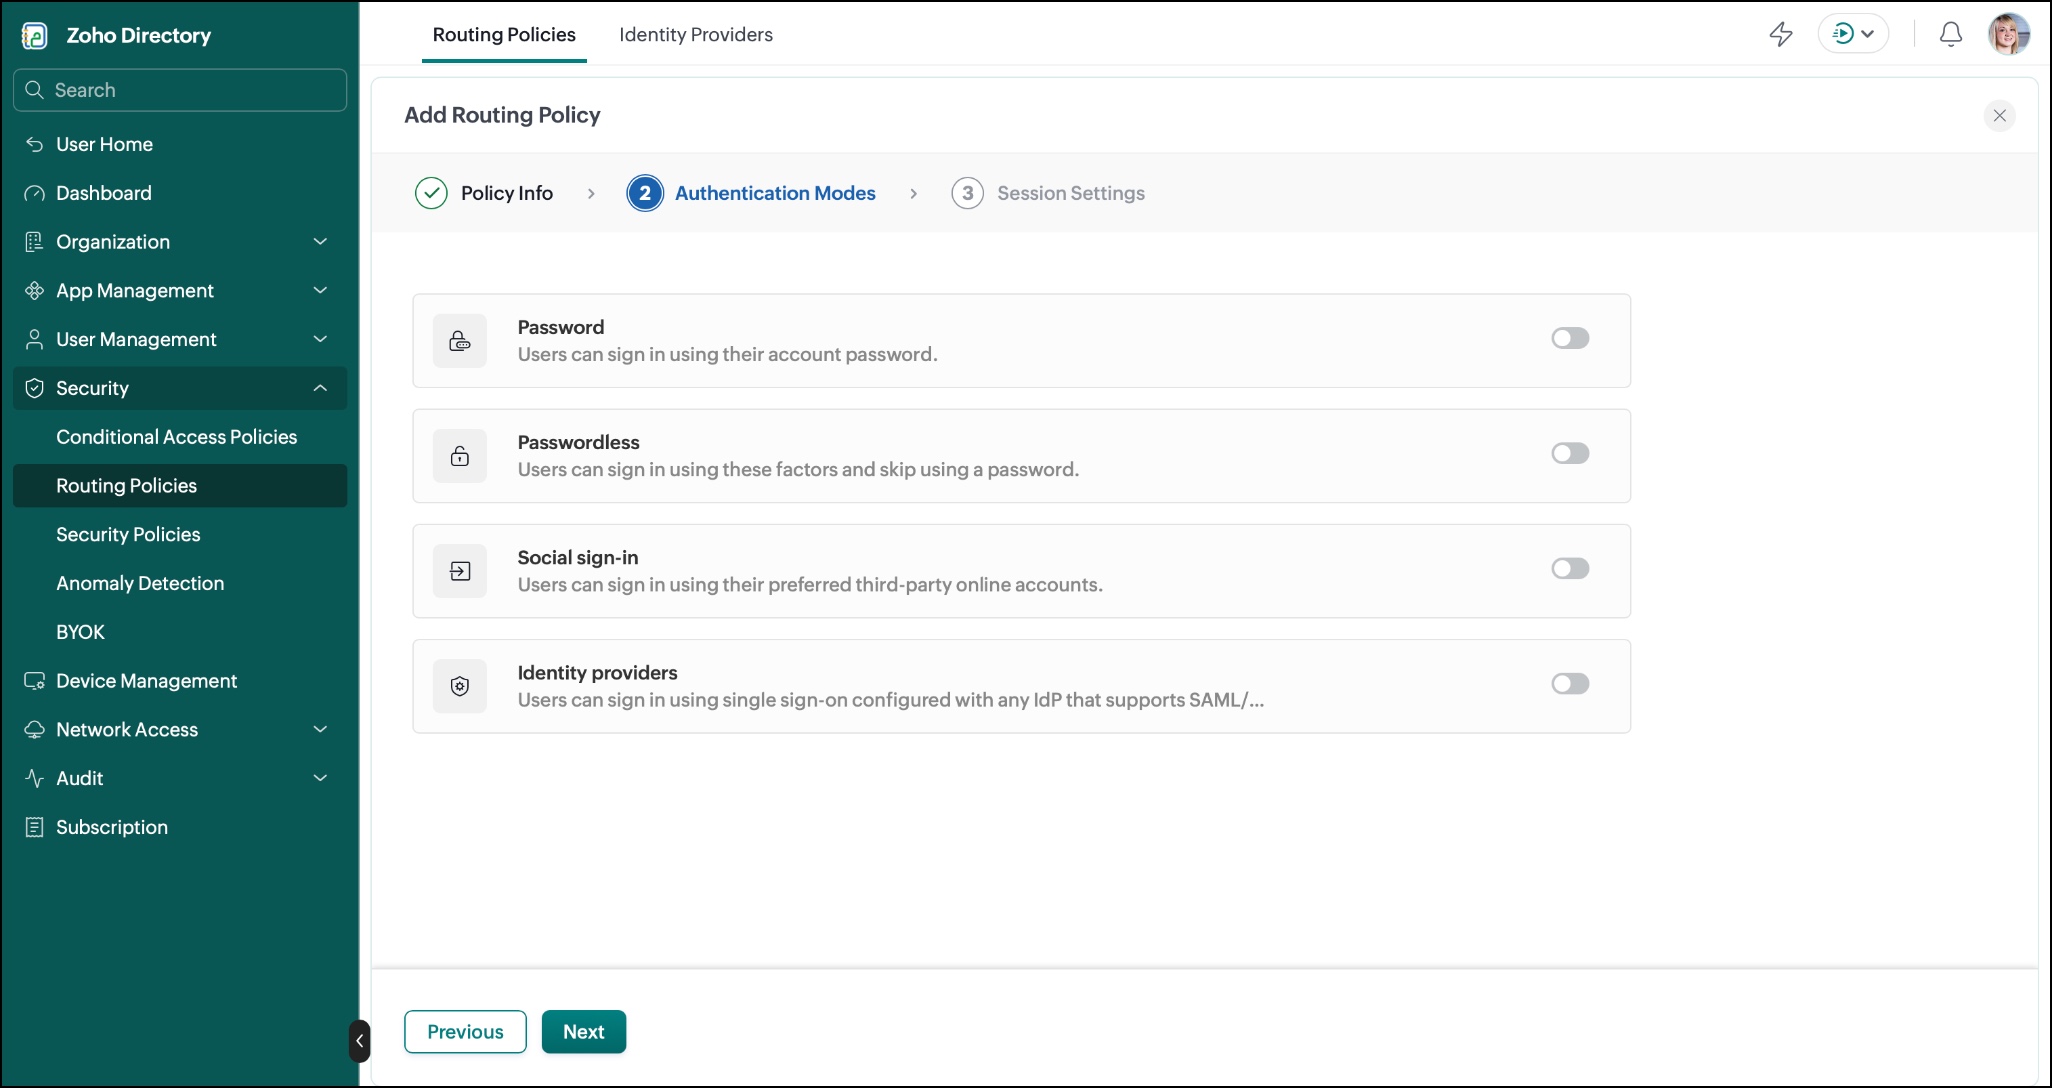Open the notifications bell icon

(1951, 34)
